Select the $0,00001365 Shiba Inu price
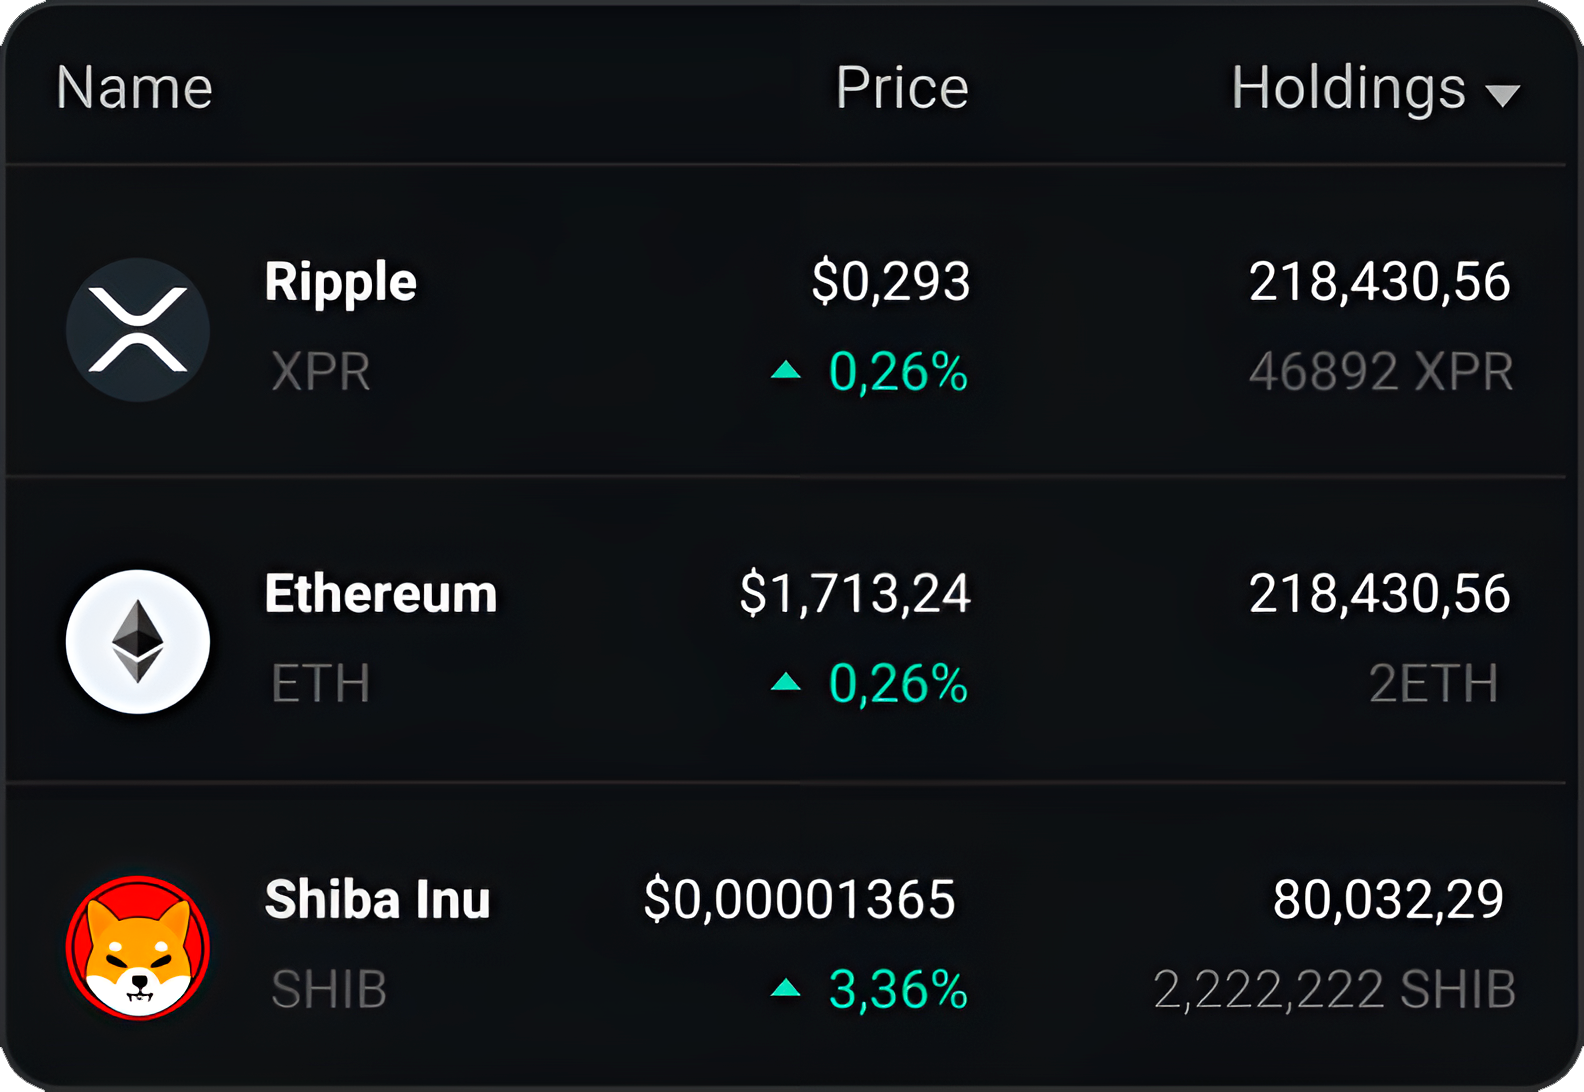Screen dimensions: 1584x1092 point(800,899)
